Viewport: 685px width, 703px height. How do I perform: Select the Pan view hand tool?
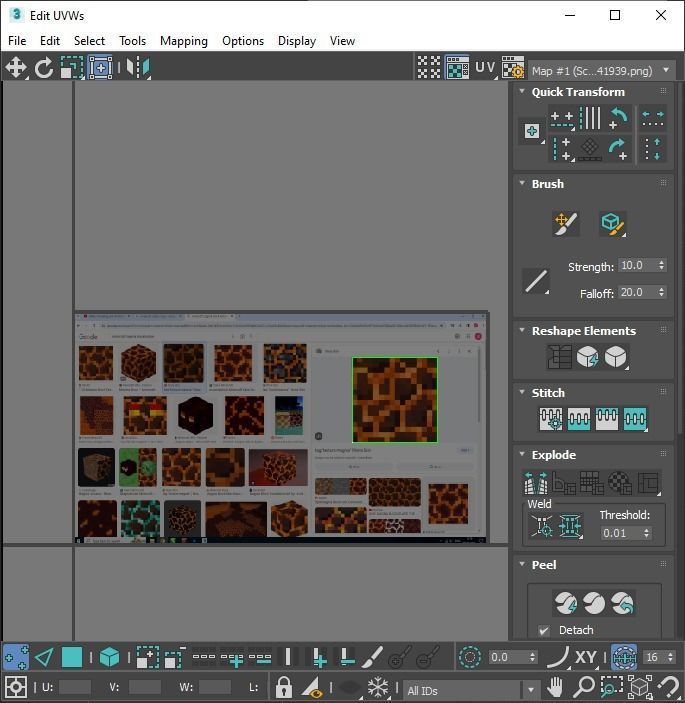pyautogui.click(x=555, y=687)
